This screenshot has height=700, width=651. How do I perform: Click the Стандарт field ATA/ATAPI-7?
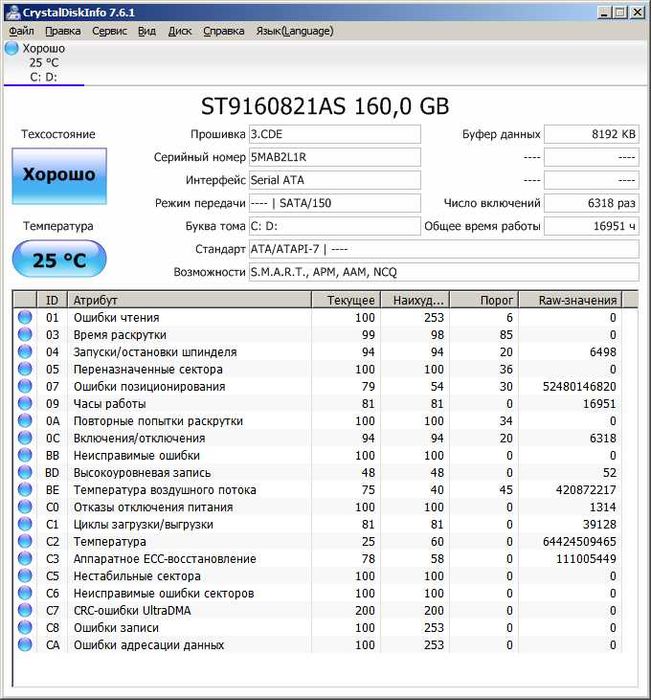[x=444, y=249]
